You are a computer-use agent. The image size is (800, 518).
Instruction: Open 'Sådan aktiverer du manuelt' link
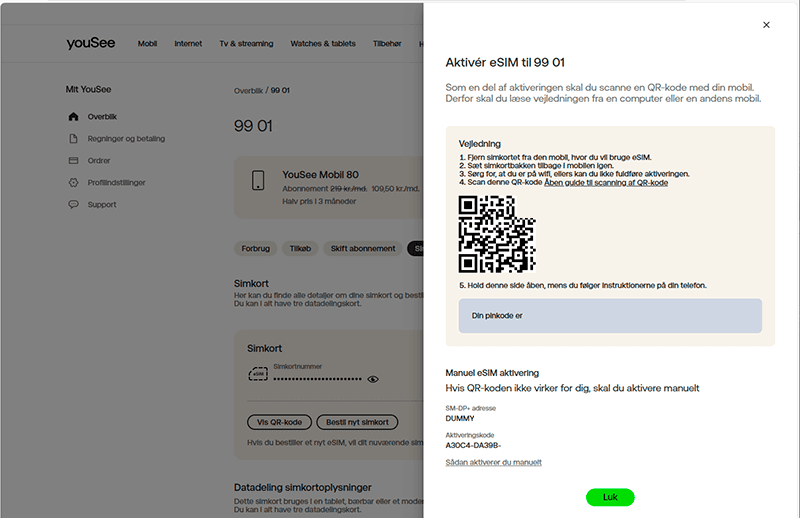click(493, 462)
